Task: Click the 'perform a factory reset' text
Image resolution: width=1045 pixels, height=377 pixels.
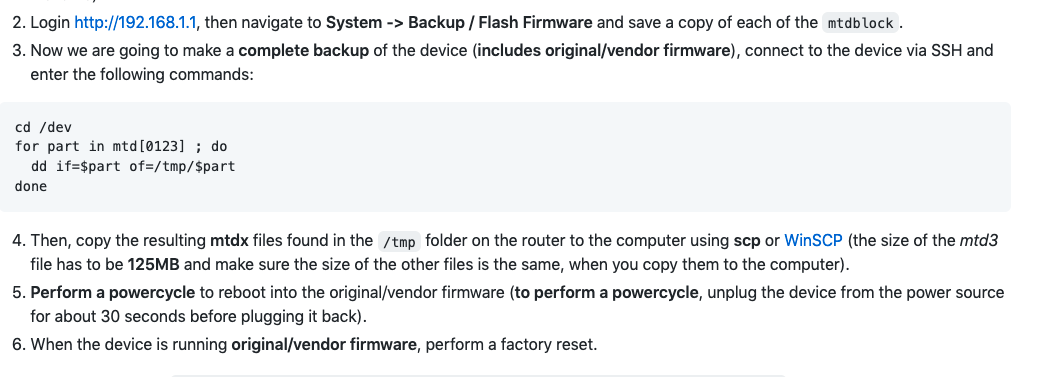Action: [x=509, y=344]
